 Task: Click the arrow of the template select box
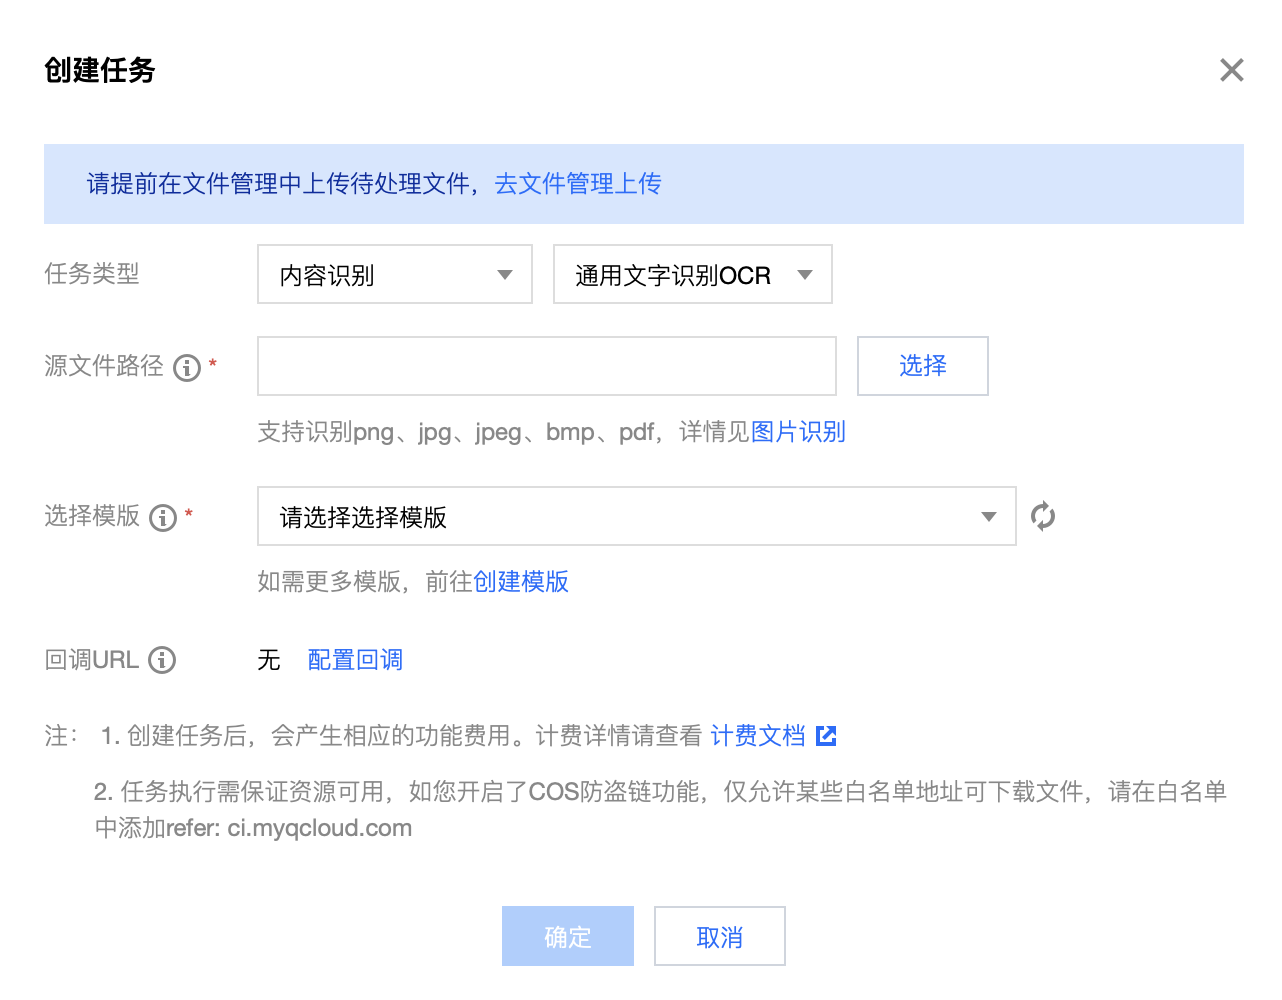(989, 517)
